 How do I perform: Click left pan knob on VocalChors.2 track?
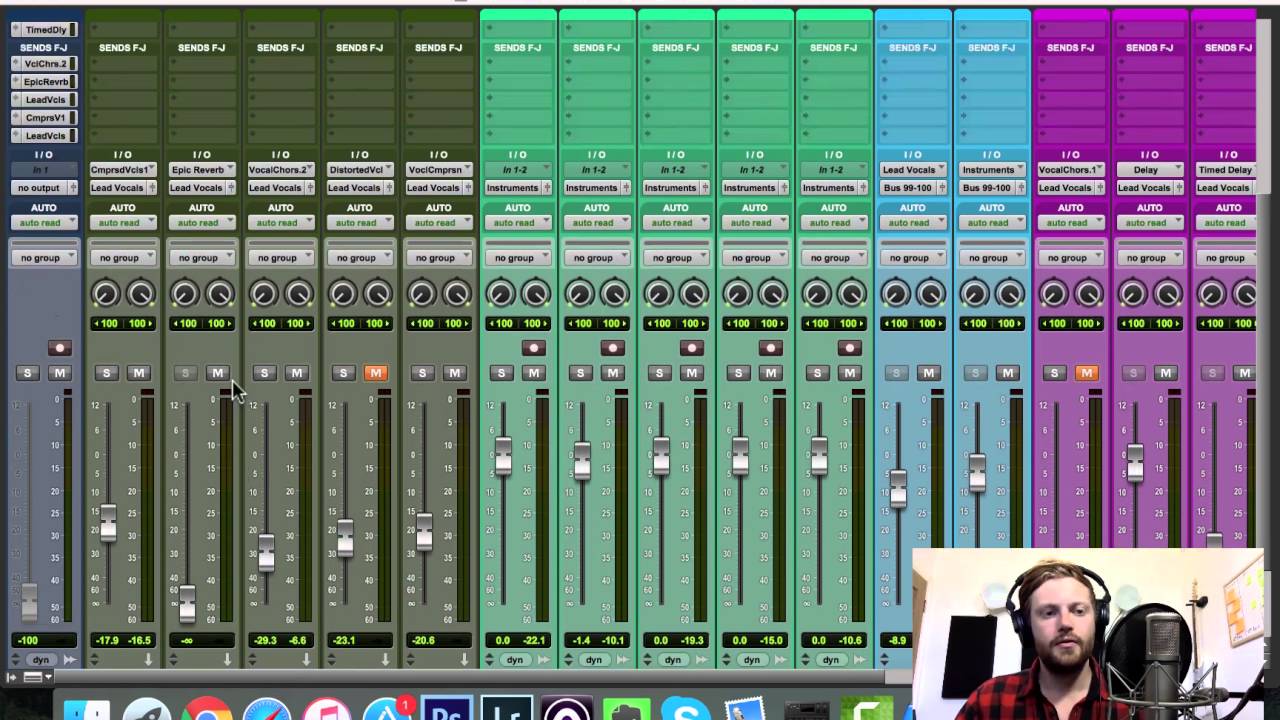point(263,294)
